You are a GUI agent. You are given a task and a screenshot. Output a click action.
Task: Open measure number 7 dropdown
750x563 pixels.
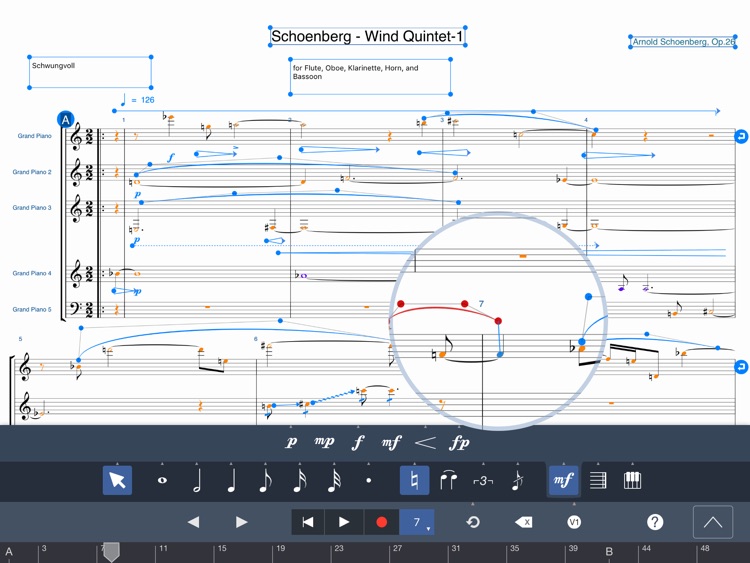coord(417,522)
